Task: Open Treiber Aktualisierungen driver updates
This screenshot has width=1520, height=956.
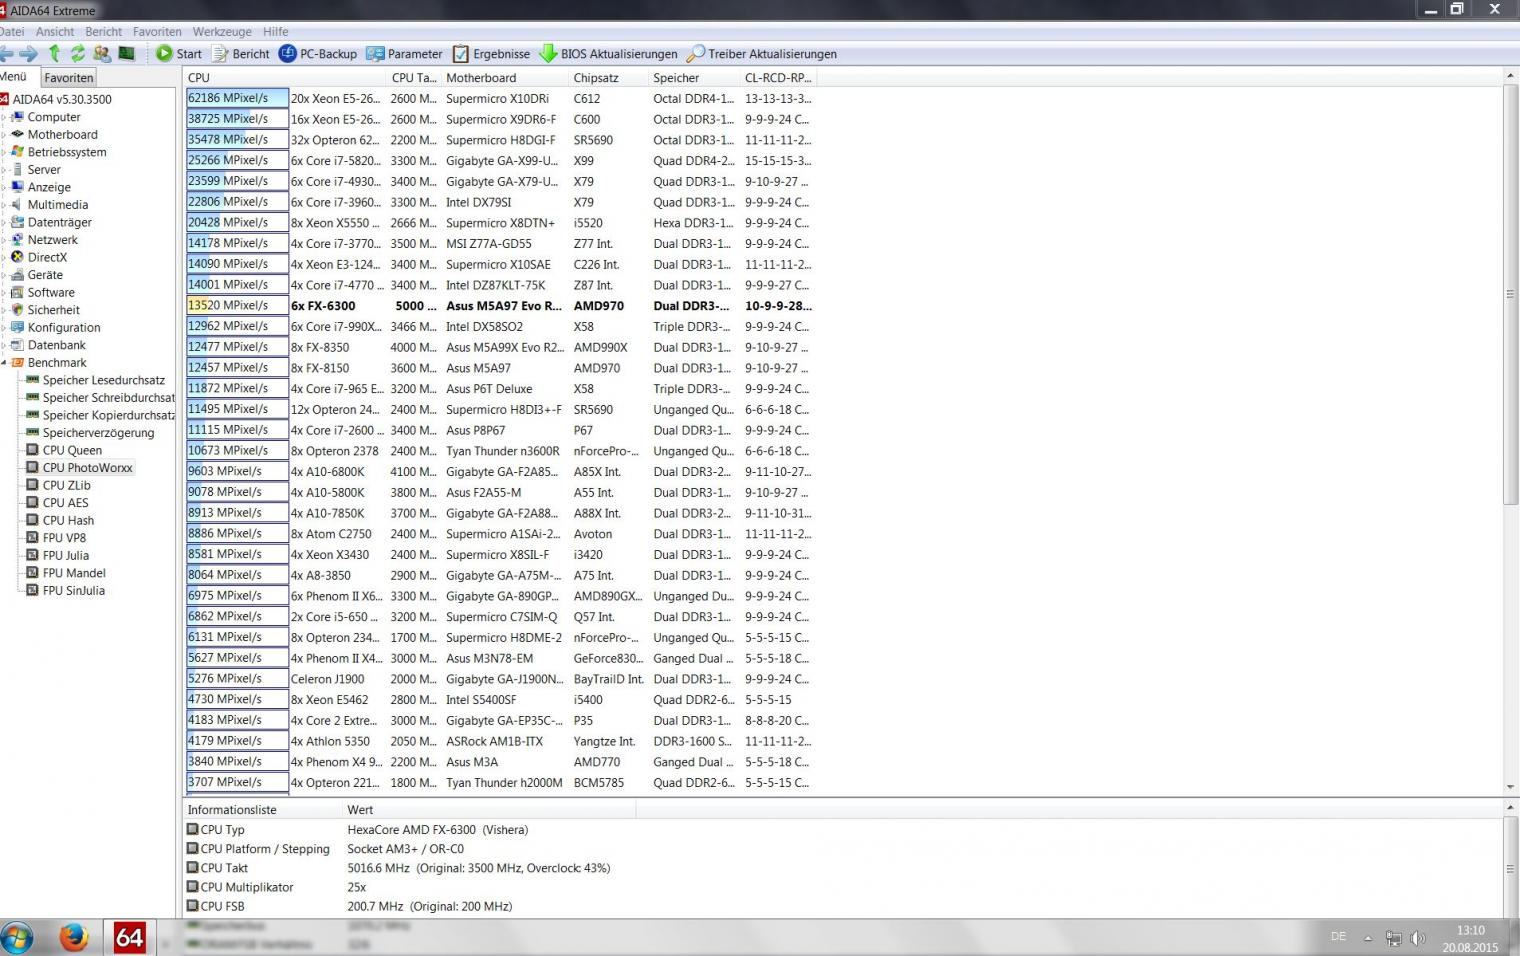Action: pos(762,54)
